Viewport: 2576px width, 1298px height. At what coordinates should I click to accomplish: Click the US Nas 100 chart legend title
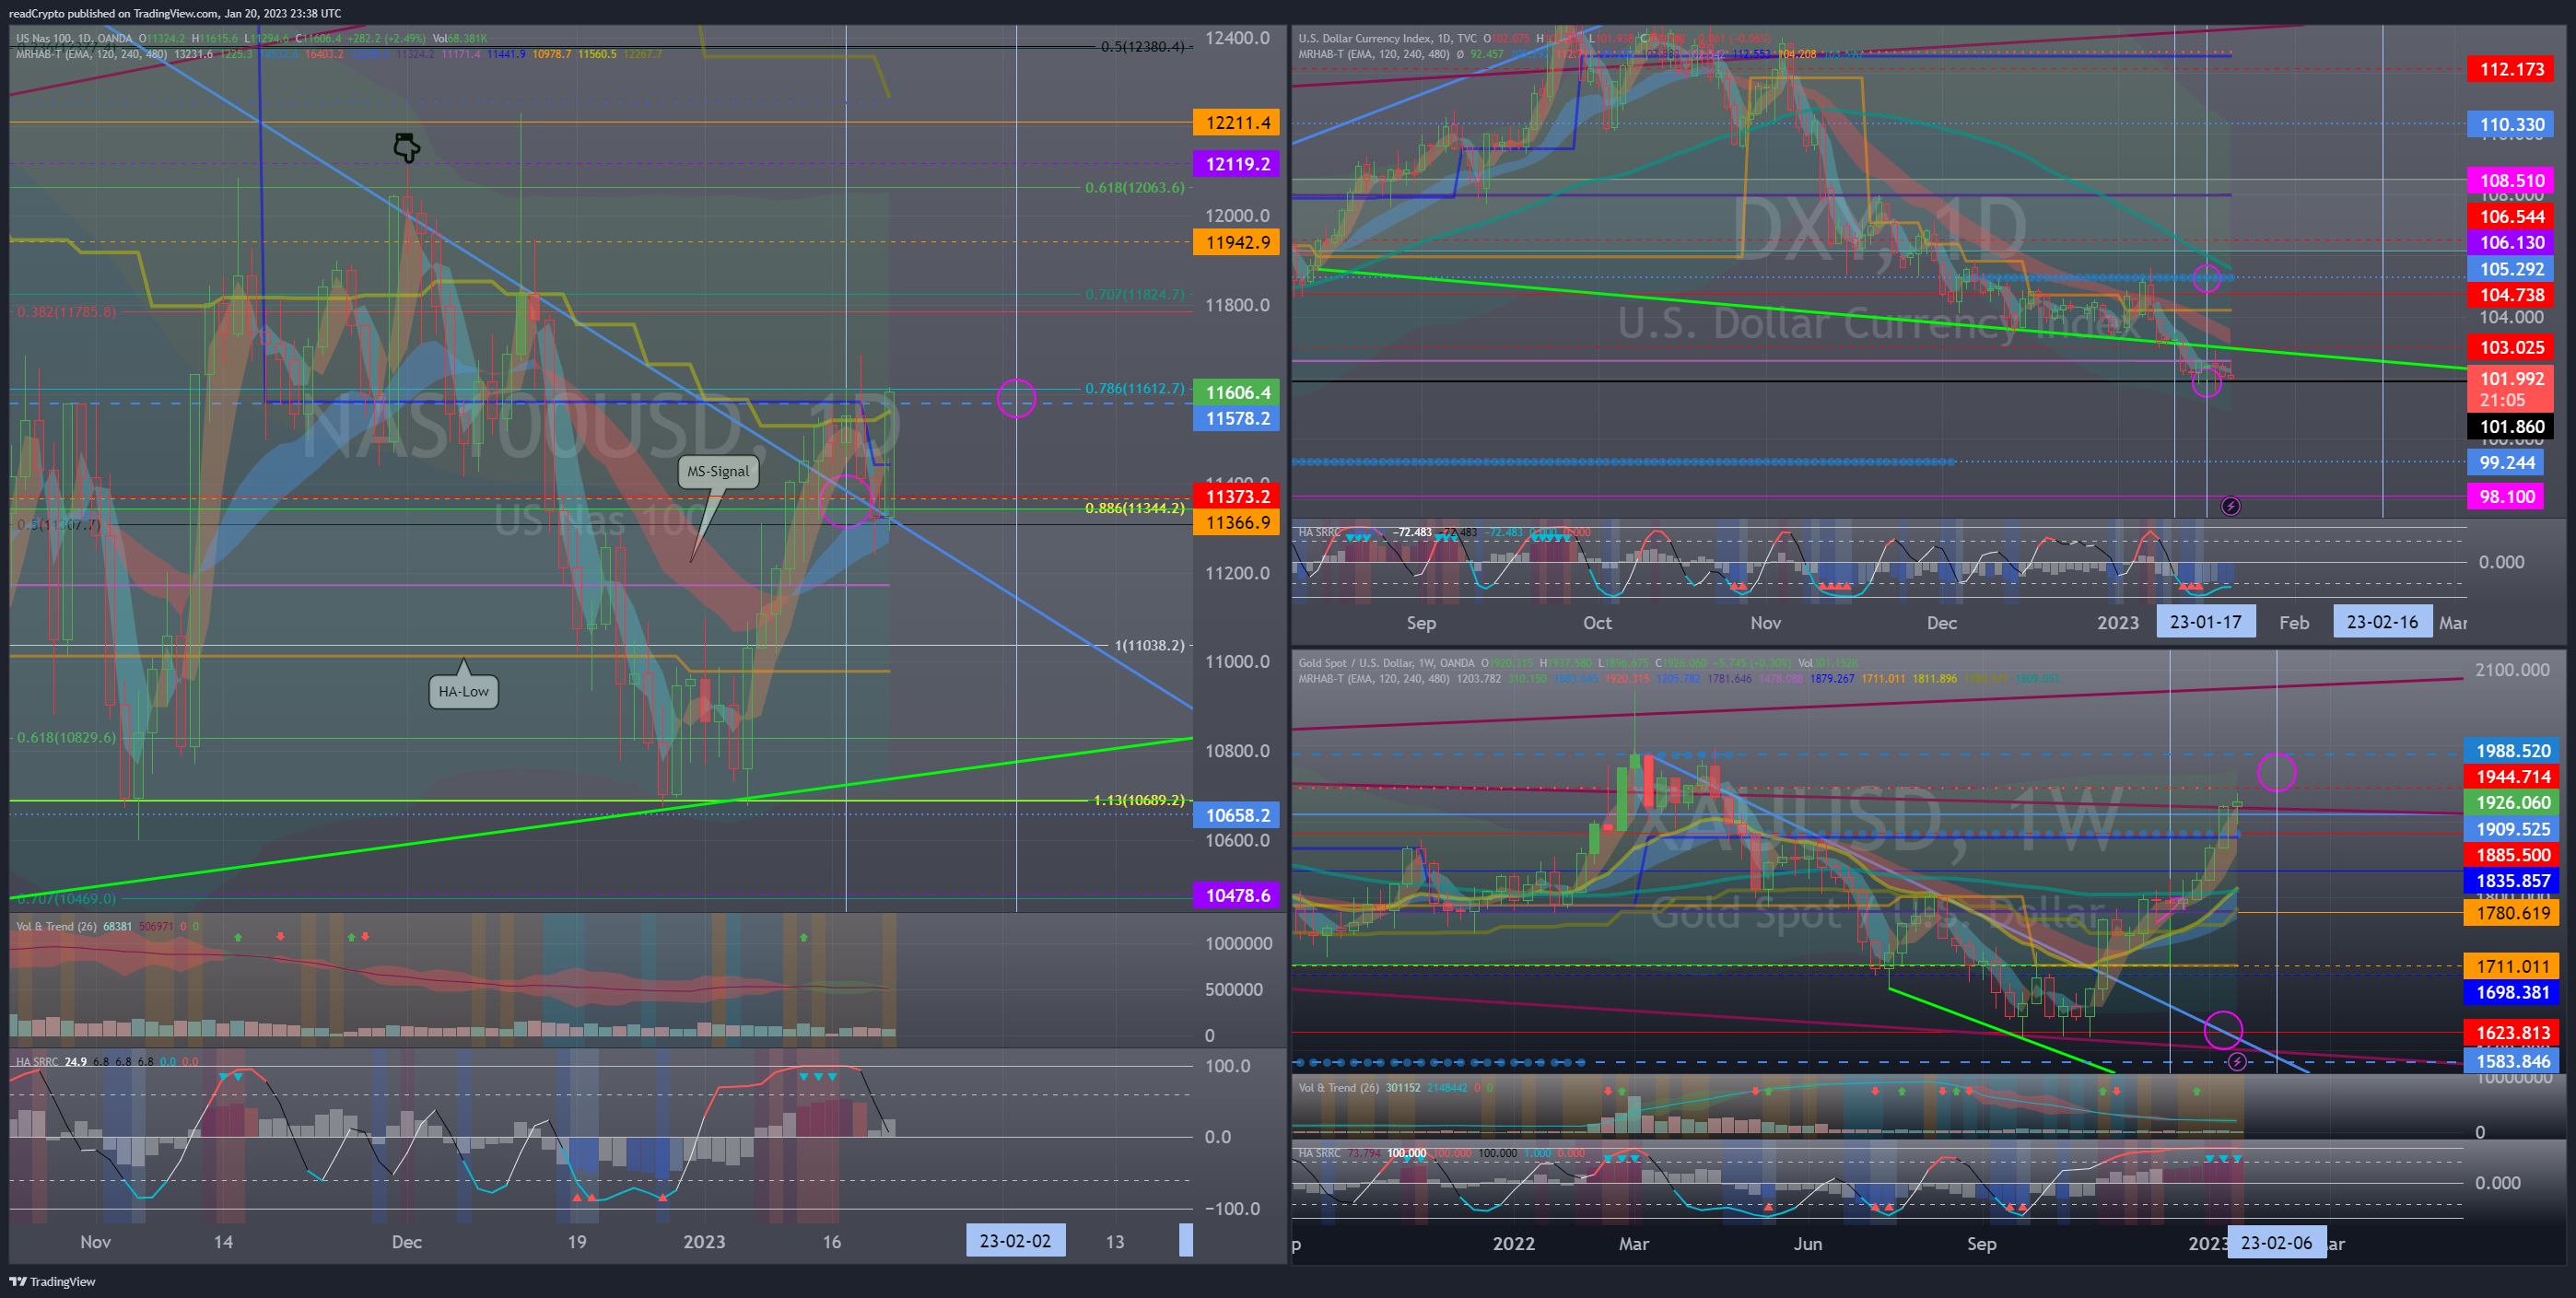[75, 38]
